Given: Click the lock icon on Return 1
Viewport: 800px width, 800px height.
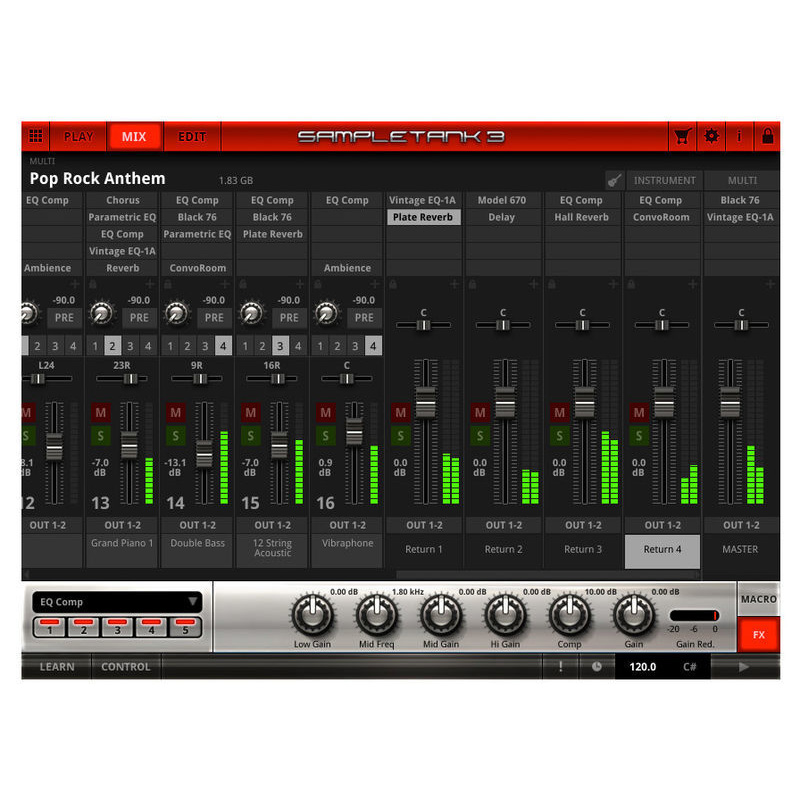Looking at the screenshot, I should tap(393, 284).
